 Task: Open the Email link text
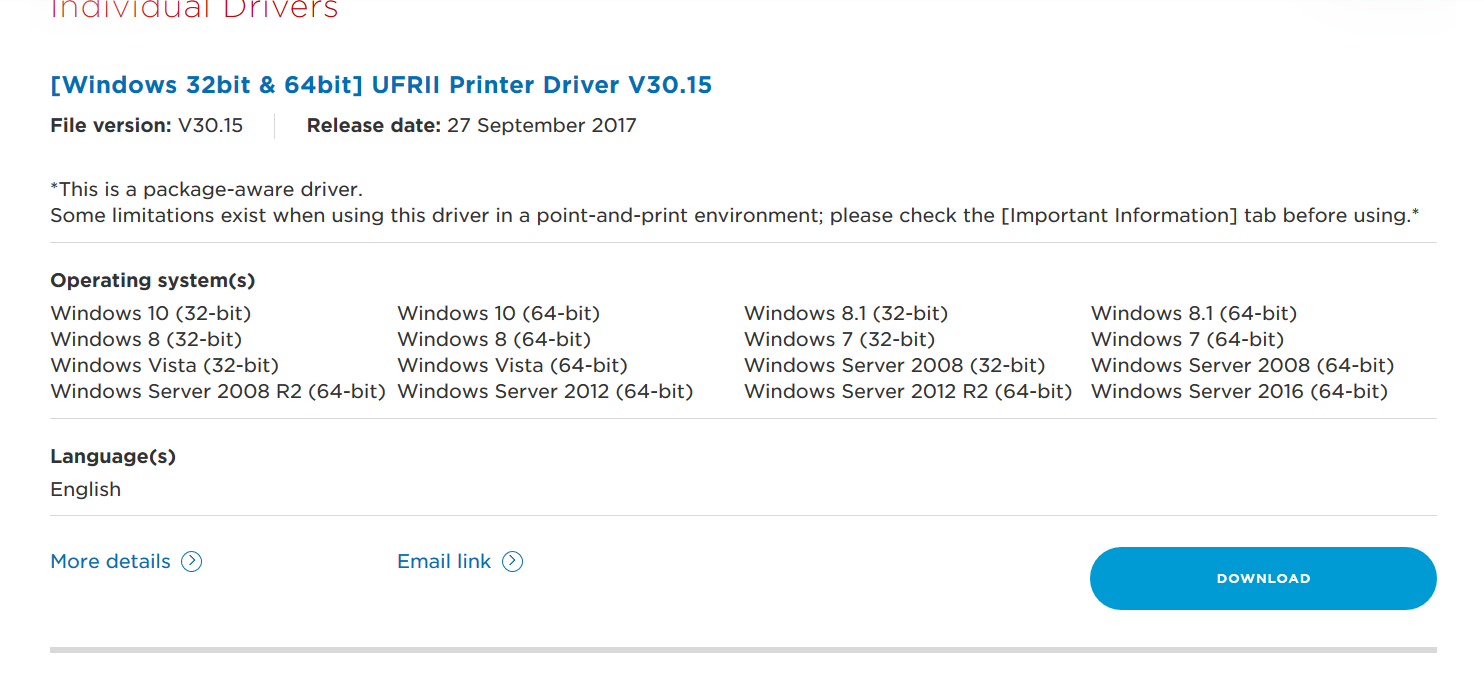click(444, 562)
